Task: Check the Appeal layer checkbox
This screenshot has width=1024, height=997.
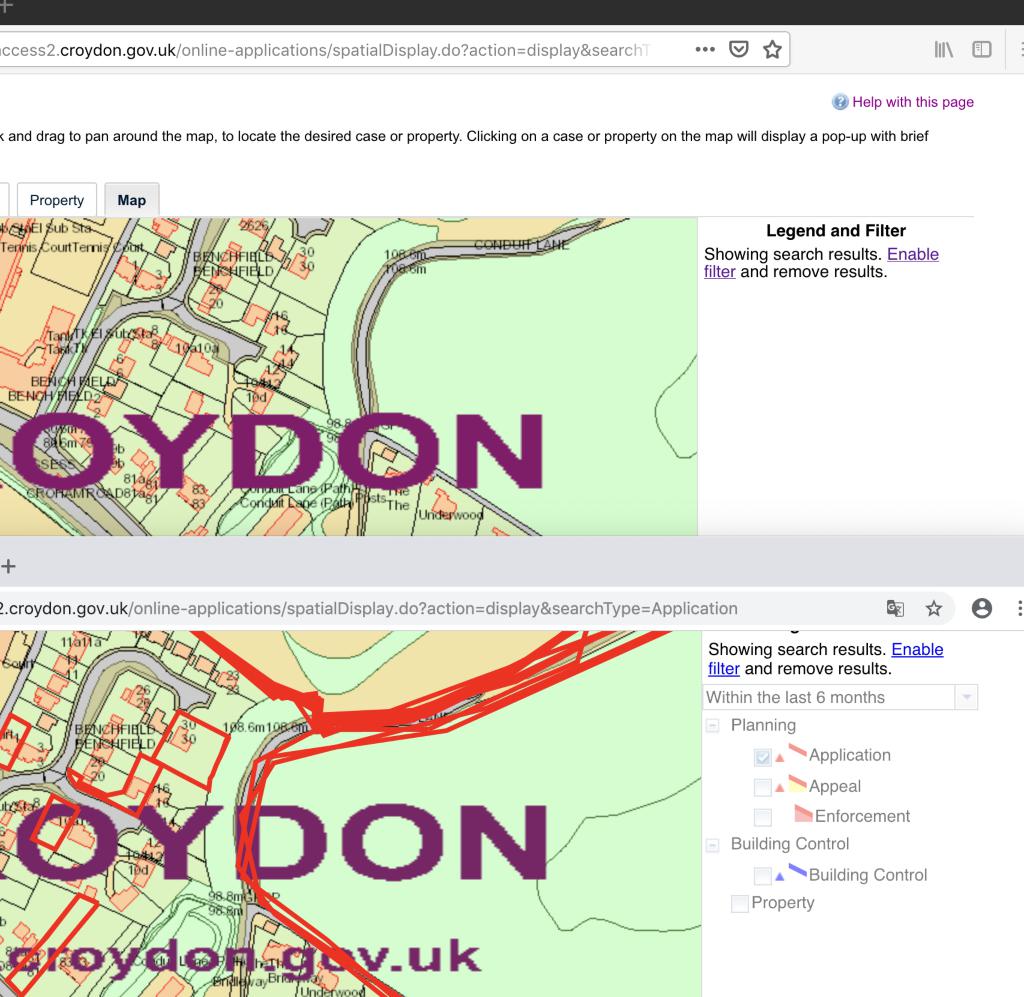Action: pyautogui.click(x=762, y=787)
